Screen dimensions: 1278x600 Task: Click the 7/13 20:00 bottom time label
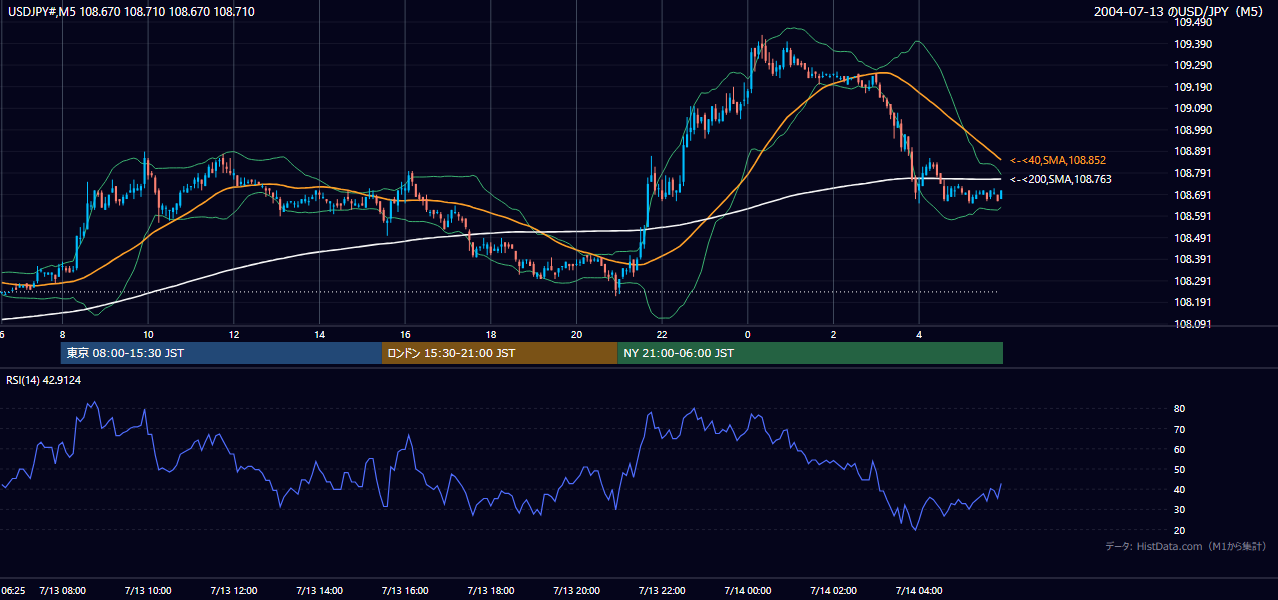[577, 590]
